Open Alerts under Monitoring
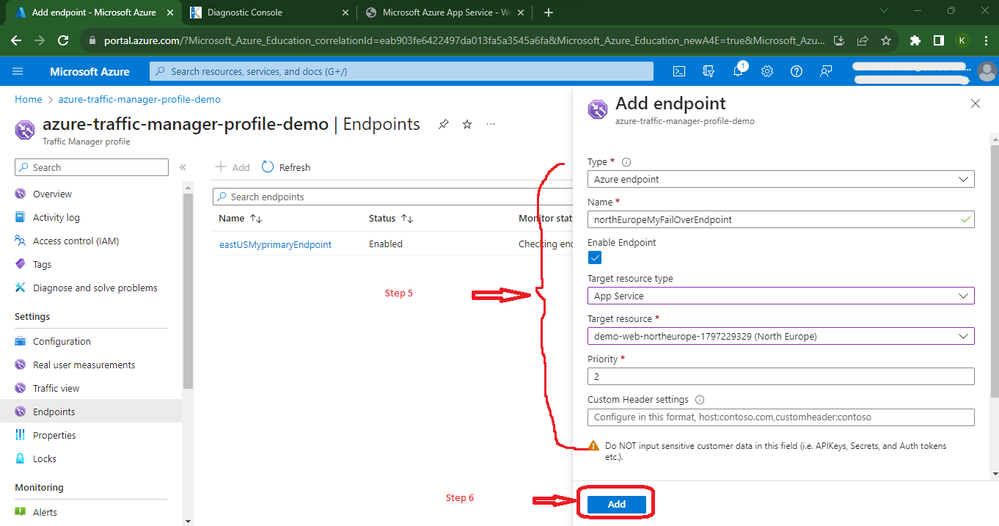Image resolution: width=999 pixels, height=526 pixels. (x=45, y=512)
